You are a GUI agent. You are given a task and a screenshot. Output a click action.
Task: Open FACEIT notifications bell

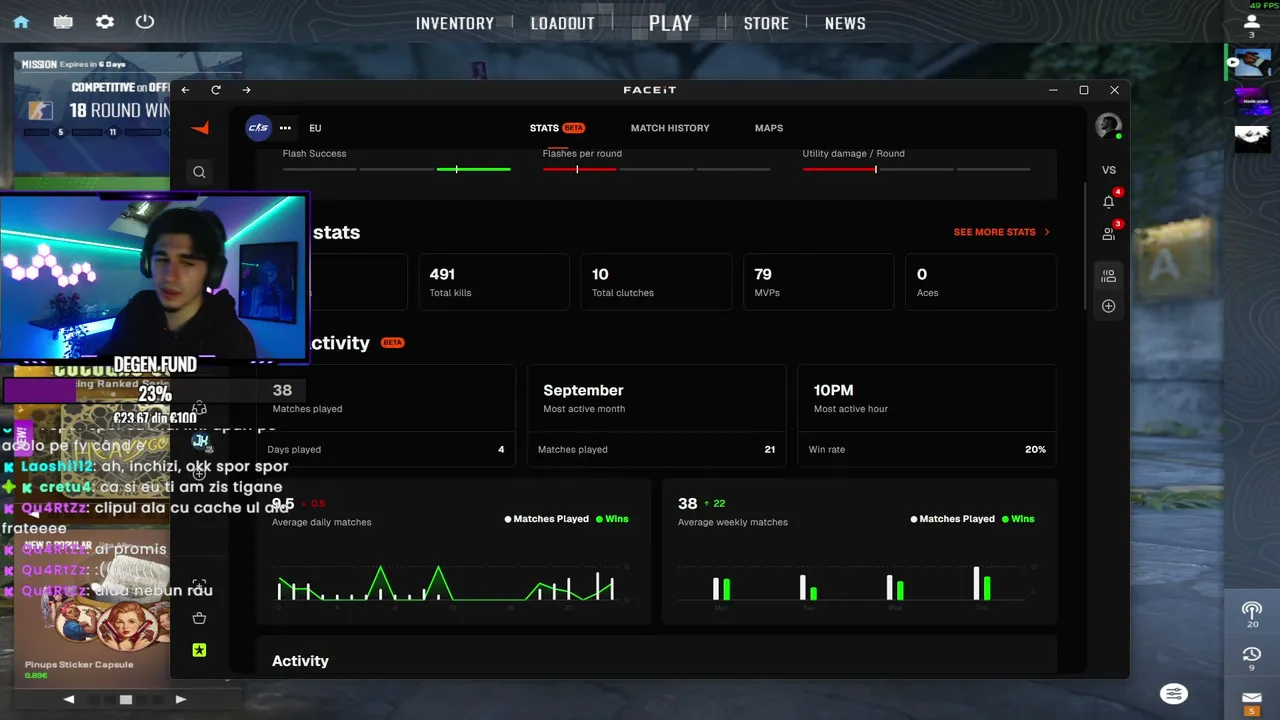tap(1108, 201)
